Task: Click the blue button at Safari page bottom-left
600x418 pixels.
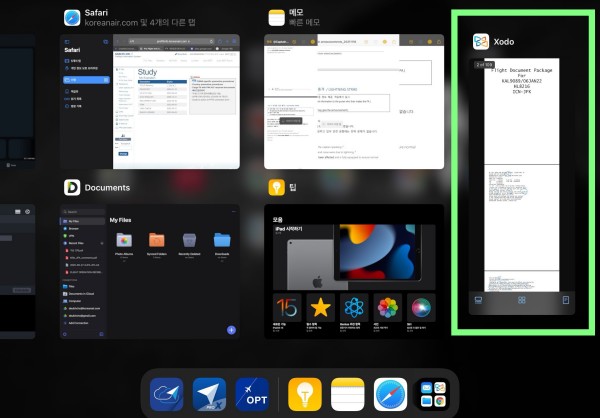Action: 123,154
